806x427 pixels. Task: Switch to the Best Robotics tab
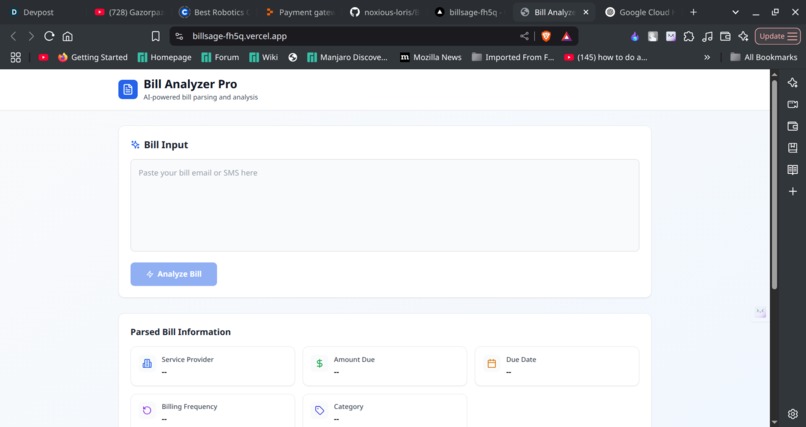[x=215, y=12]
